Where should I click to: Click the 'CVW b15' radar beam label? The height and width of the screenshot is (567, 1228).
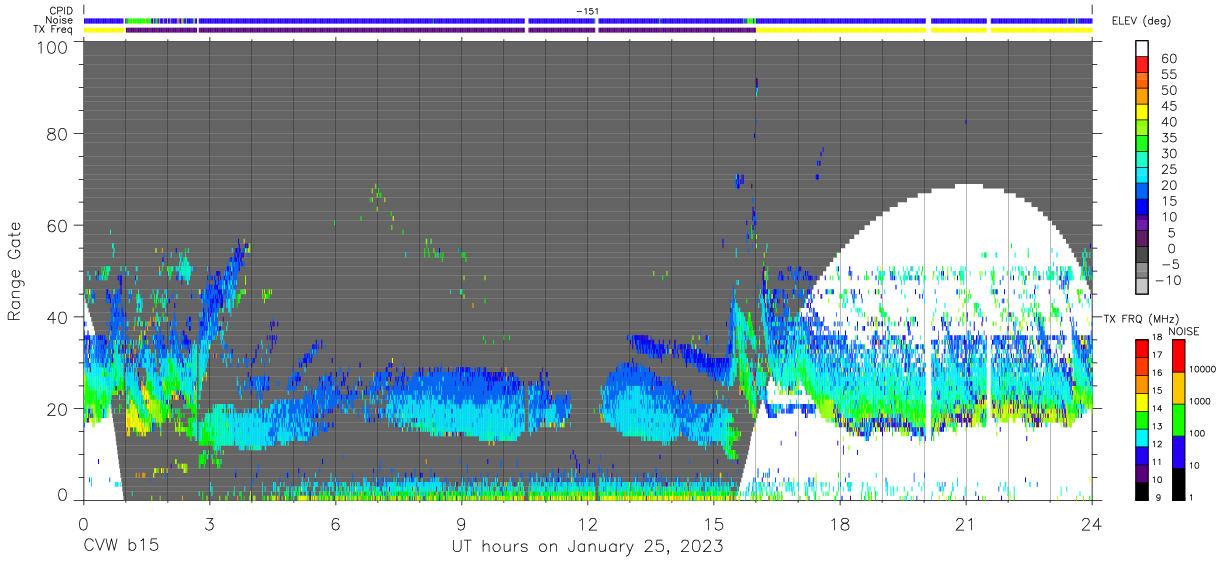pyautogui.click(x=121, y=547)
